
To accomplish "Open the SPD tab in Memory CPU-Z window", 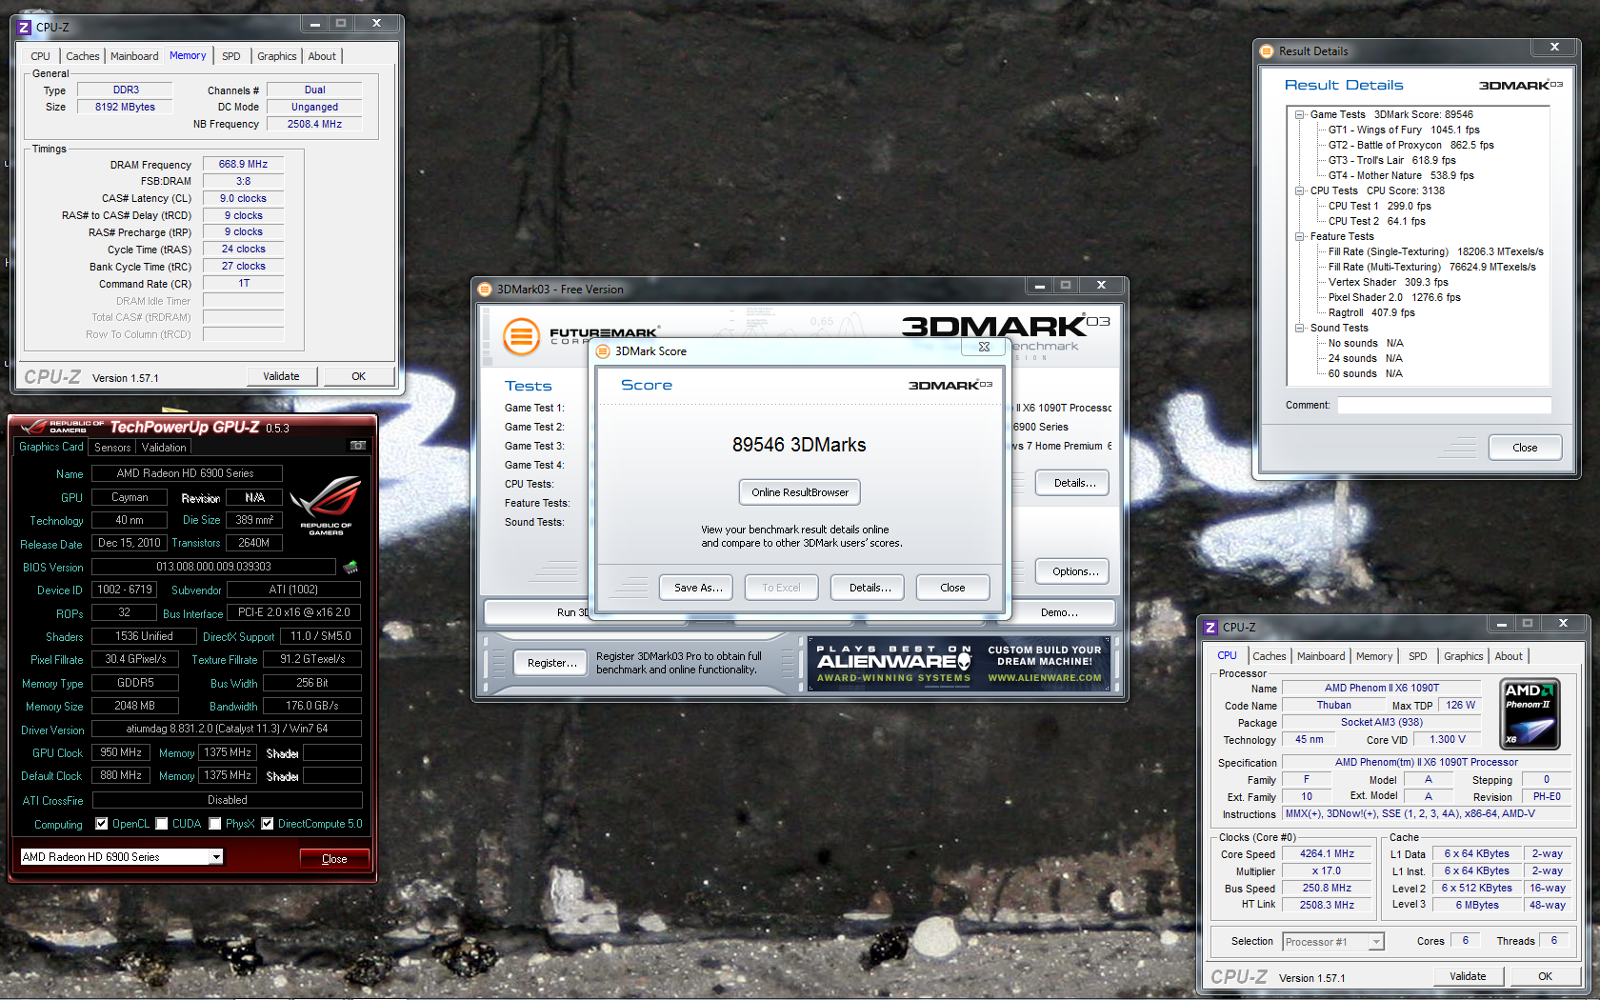I will [x=231, y=57].
